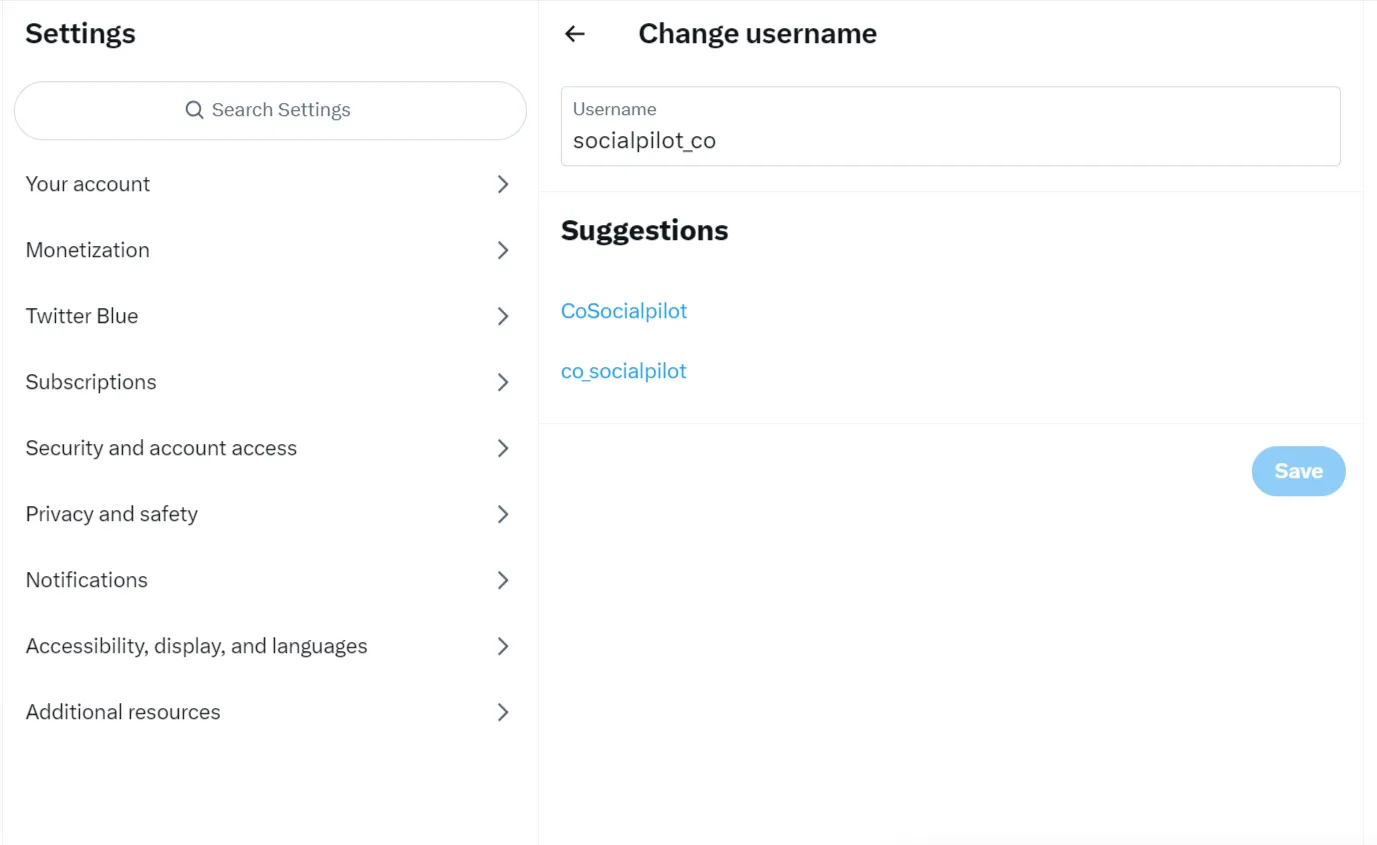
Task: Expand Twitter Blue using its chevron
Action: (503, 316)
